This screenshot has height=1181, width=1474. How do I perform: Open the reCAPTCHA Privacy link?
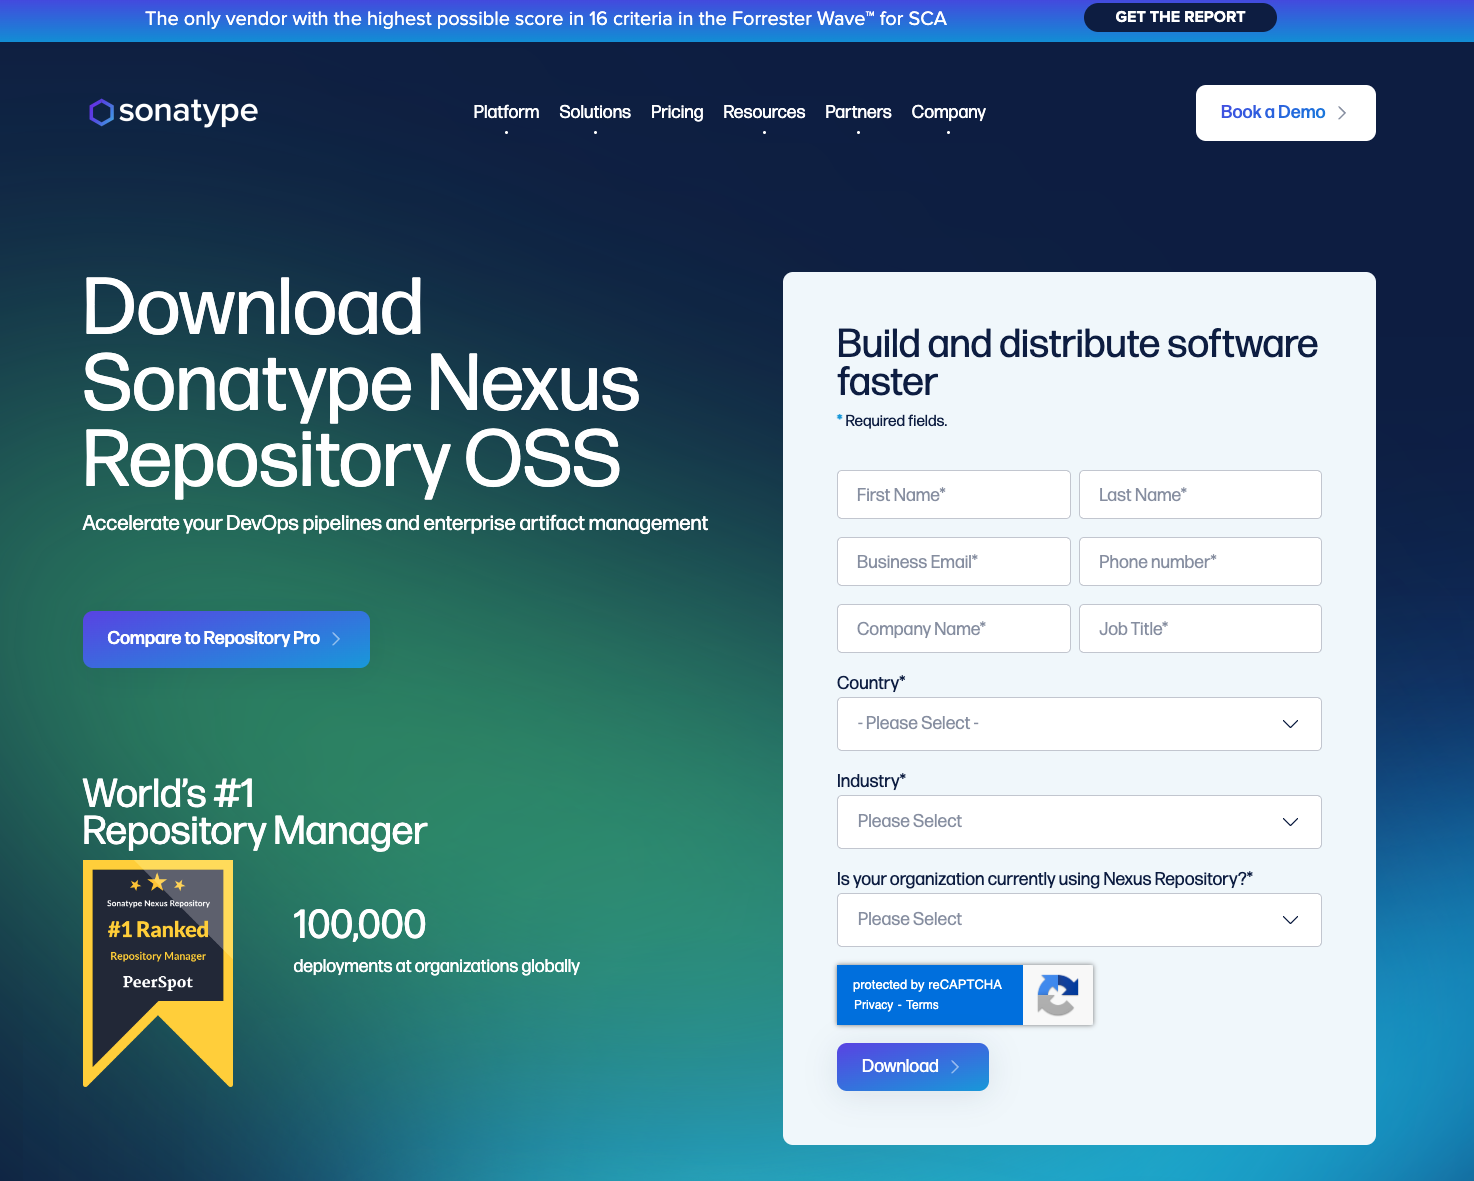point(873,1005)
